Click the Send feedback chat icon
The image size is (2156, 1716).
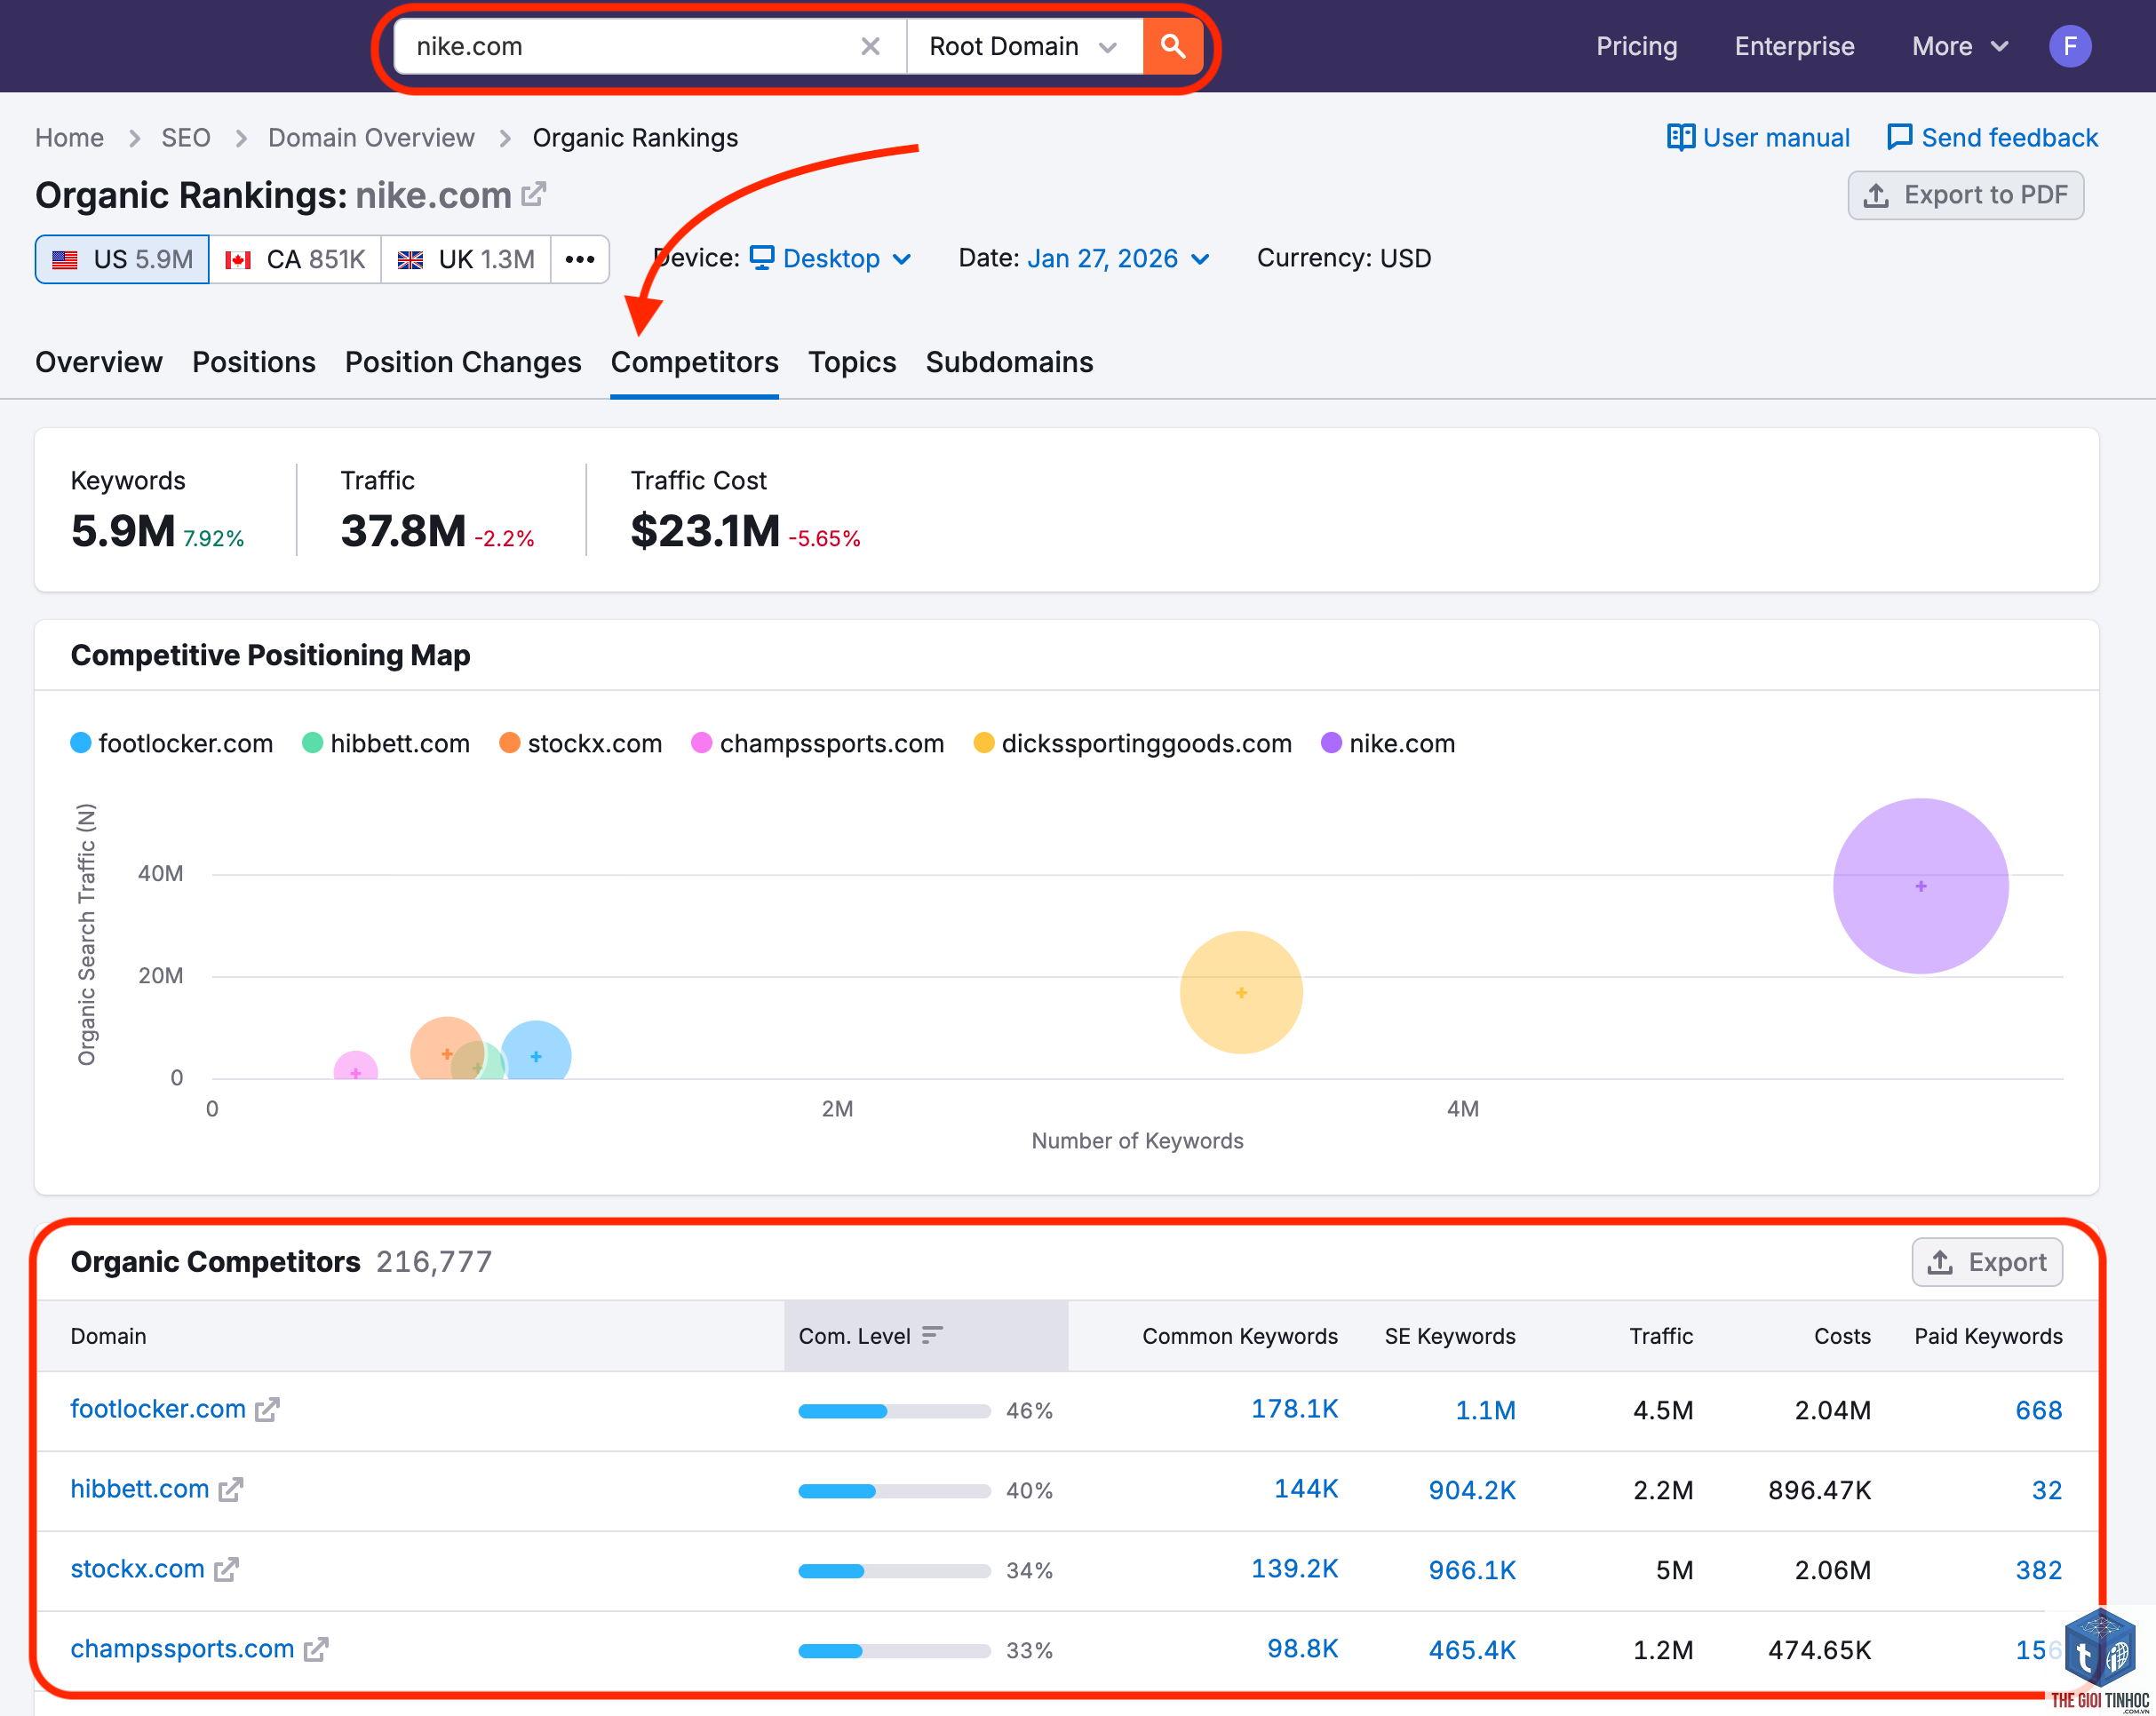1899,137
